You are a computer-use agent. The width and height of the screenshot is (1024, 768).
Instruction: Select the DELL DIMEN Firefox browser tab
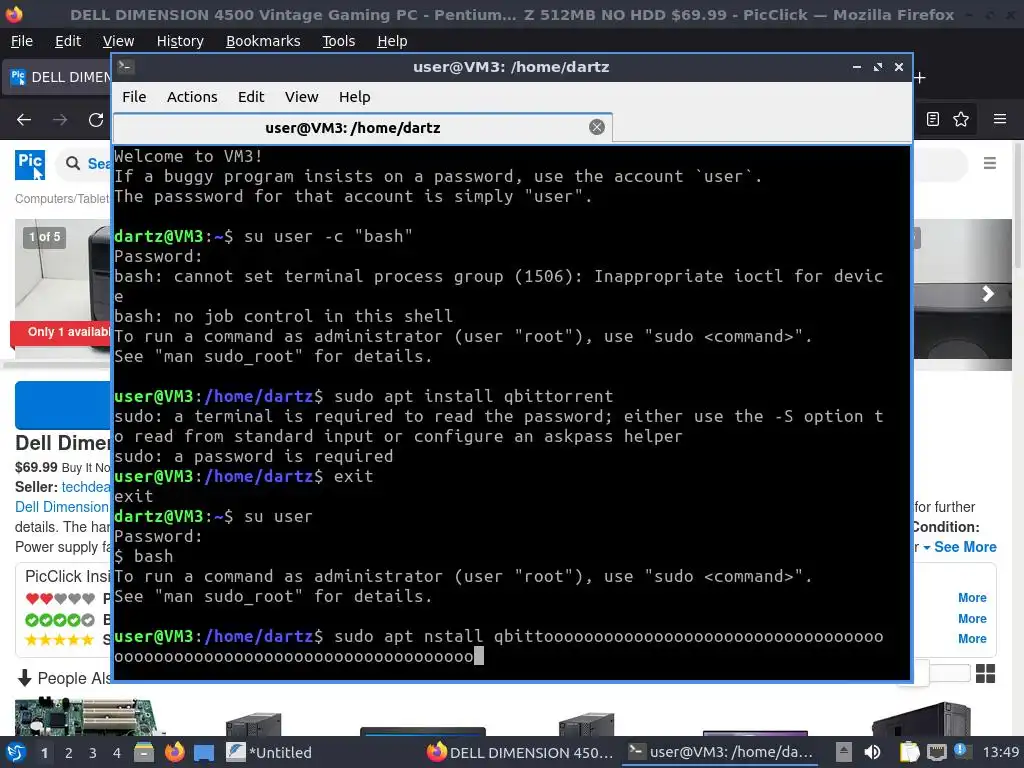point(59,77)
